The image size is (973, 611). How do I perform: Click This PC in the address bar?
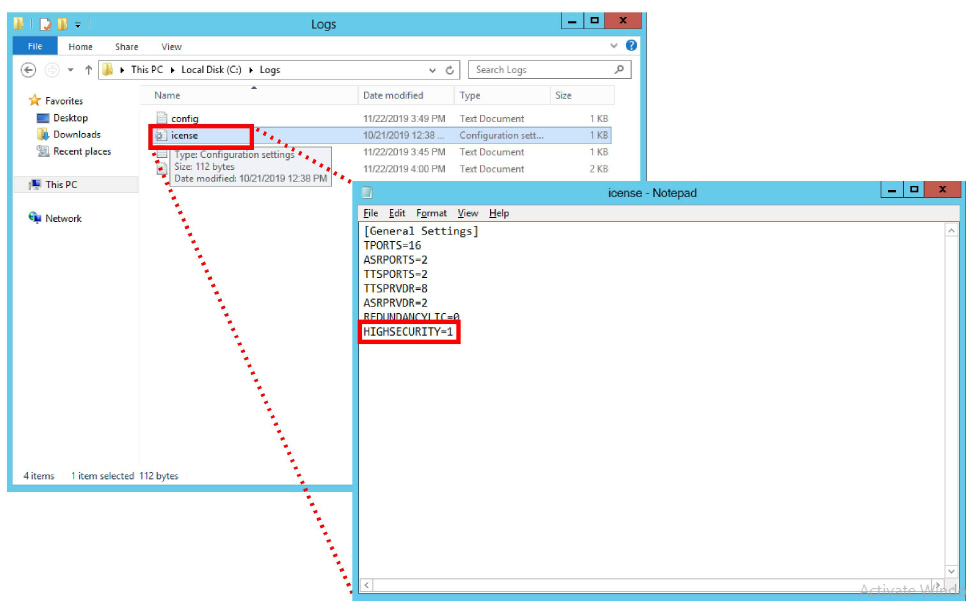(x=146, y=69)
